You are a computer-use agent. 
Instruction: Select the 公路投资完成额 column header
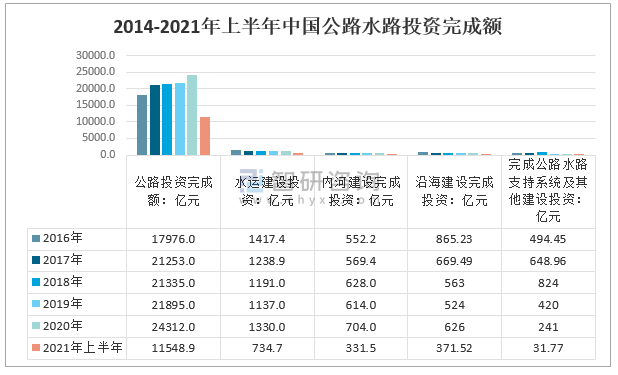(x=173, y=191)
